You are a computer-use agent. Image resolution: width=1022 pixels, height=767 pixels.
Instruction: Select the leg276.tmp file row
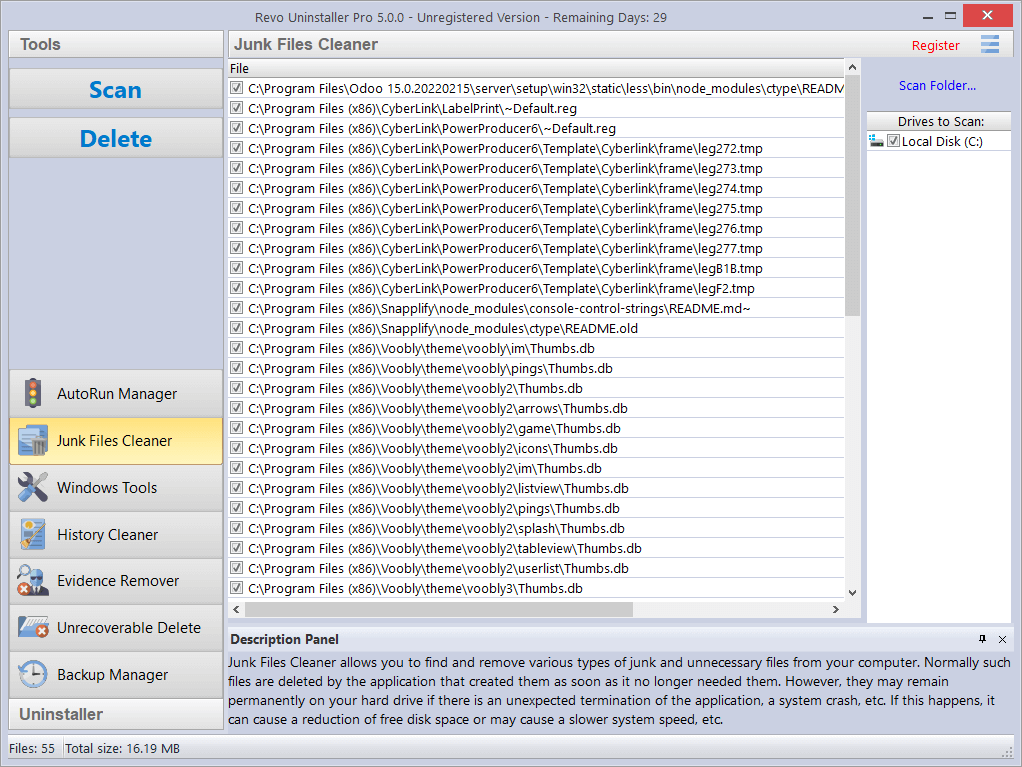tap(536, 228)
